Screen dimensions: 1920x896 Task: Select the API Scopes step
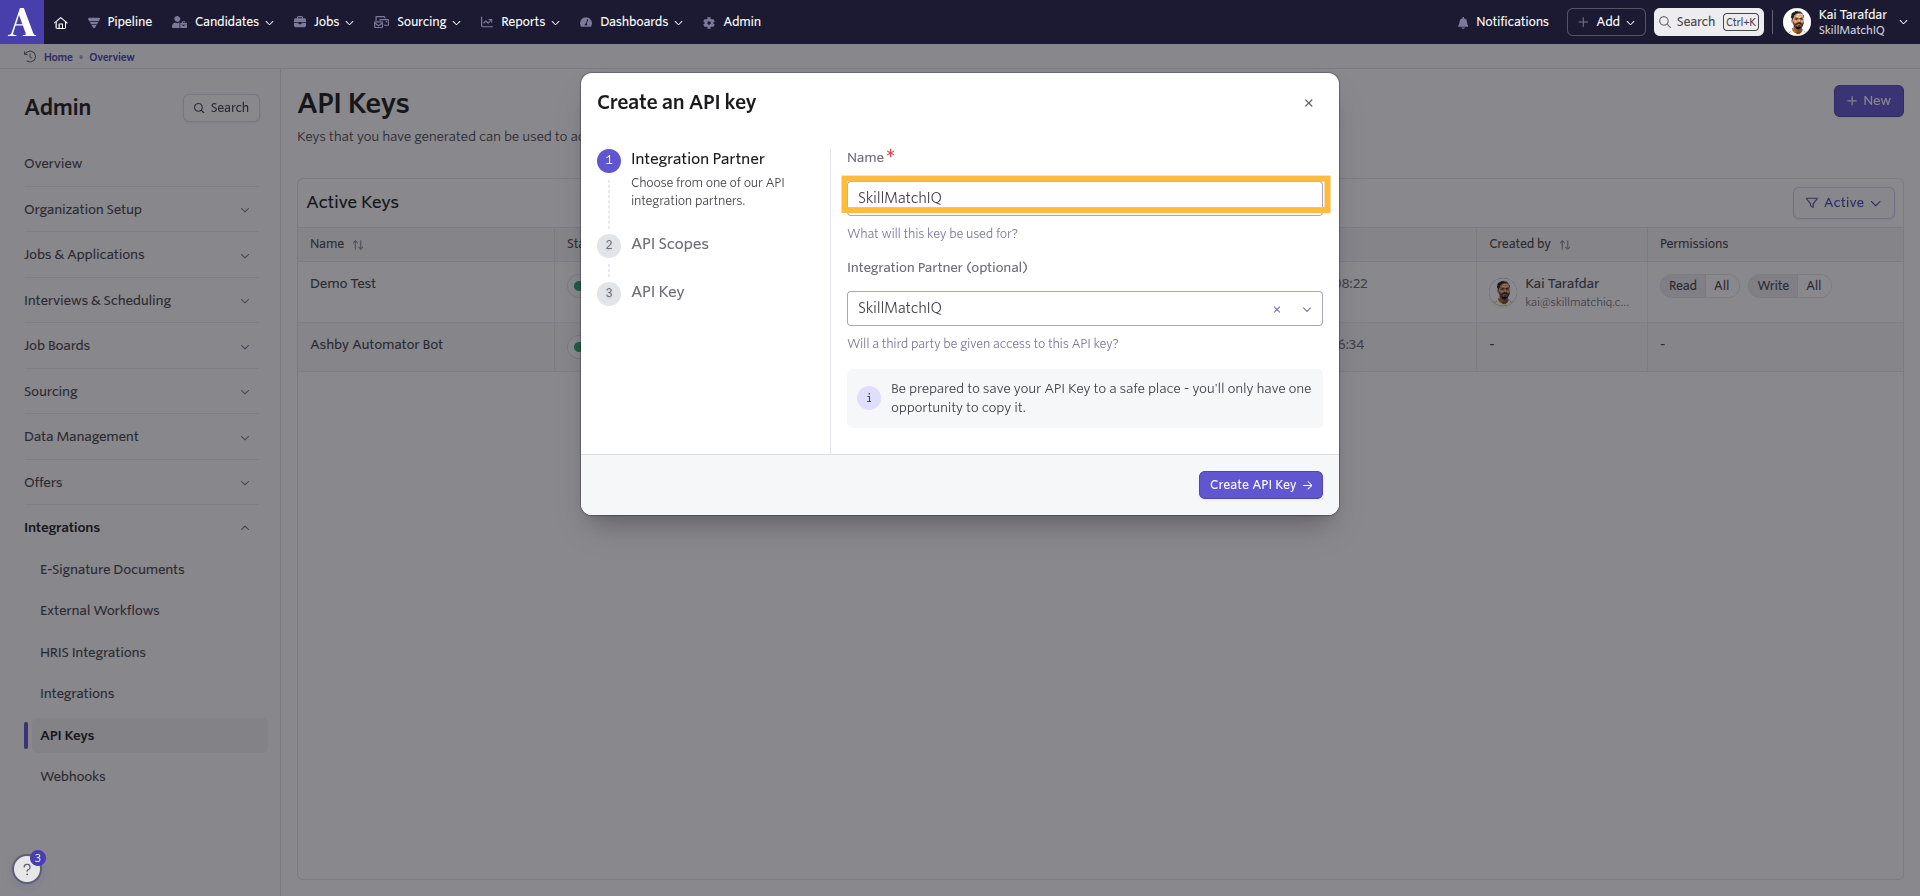669,244
